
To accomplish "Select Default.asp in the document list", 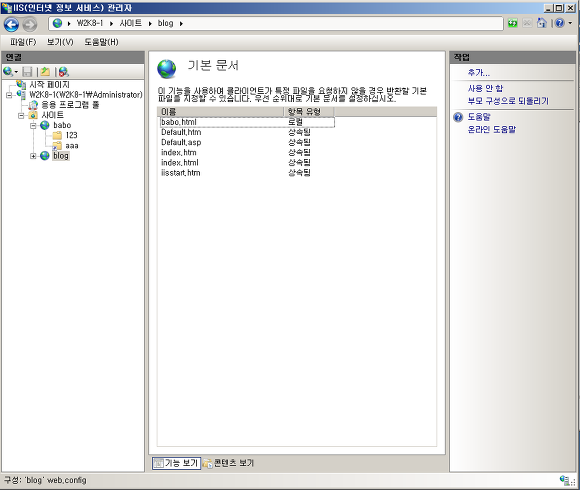I will click(x=247, y=142).
